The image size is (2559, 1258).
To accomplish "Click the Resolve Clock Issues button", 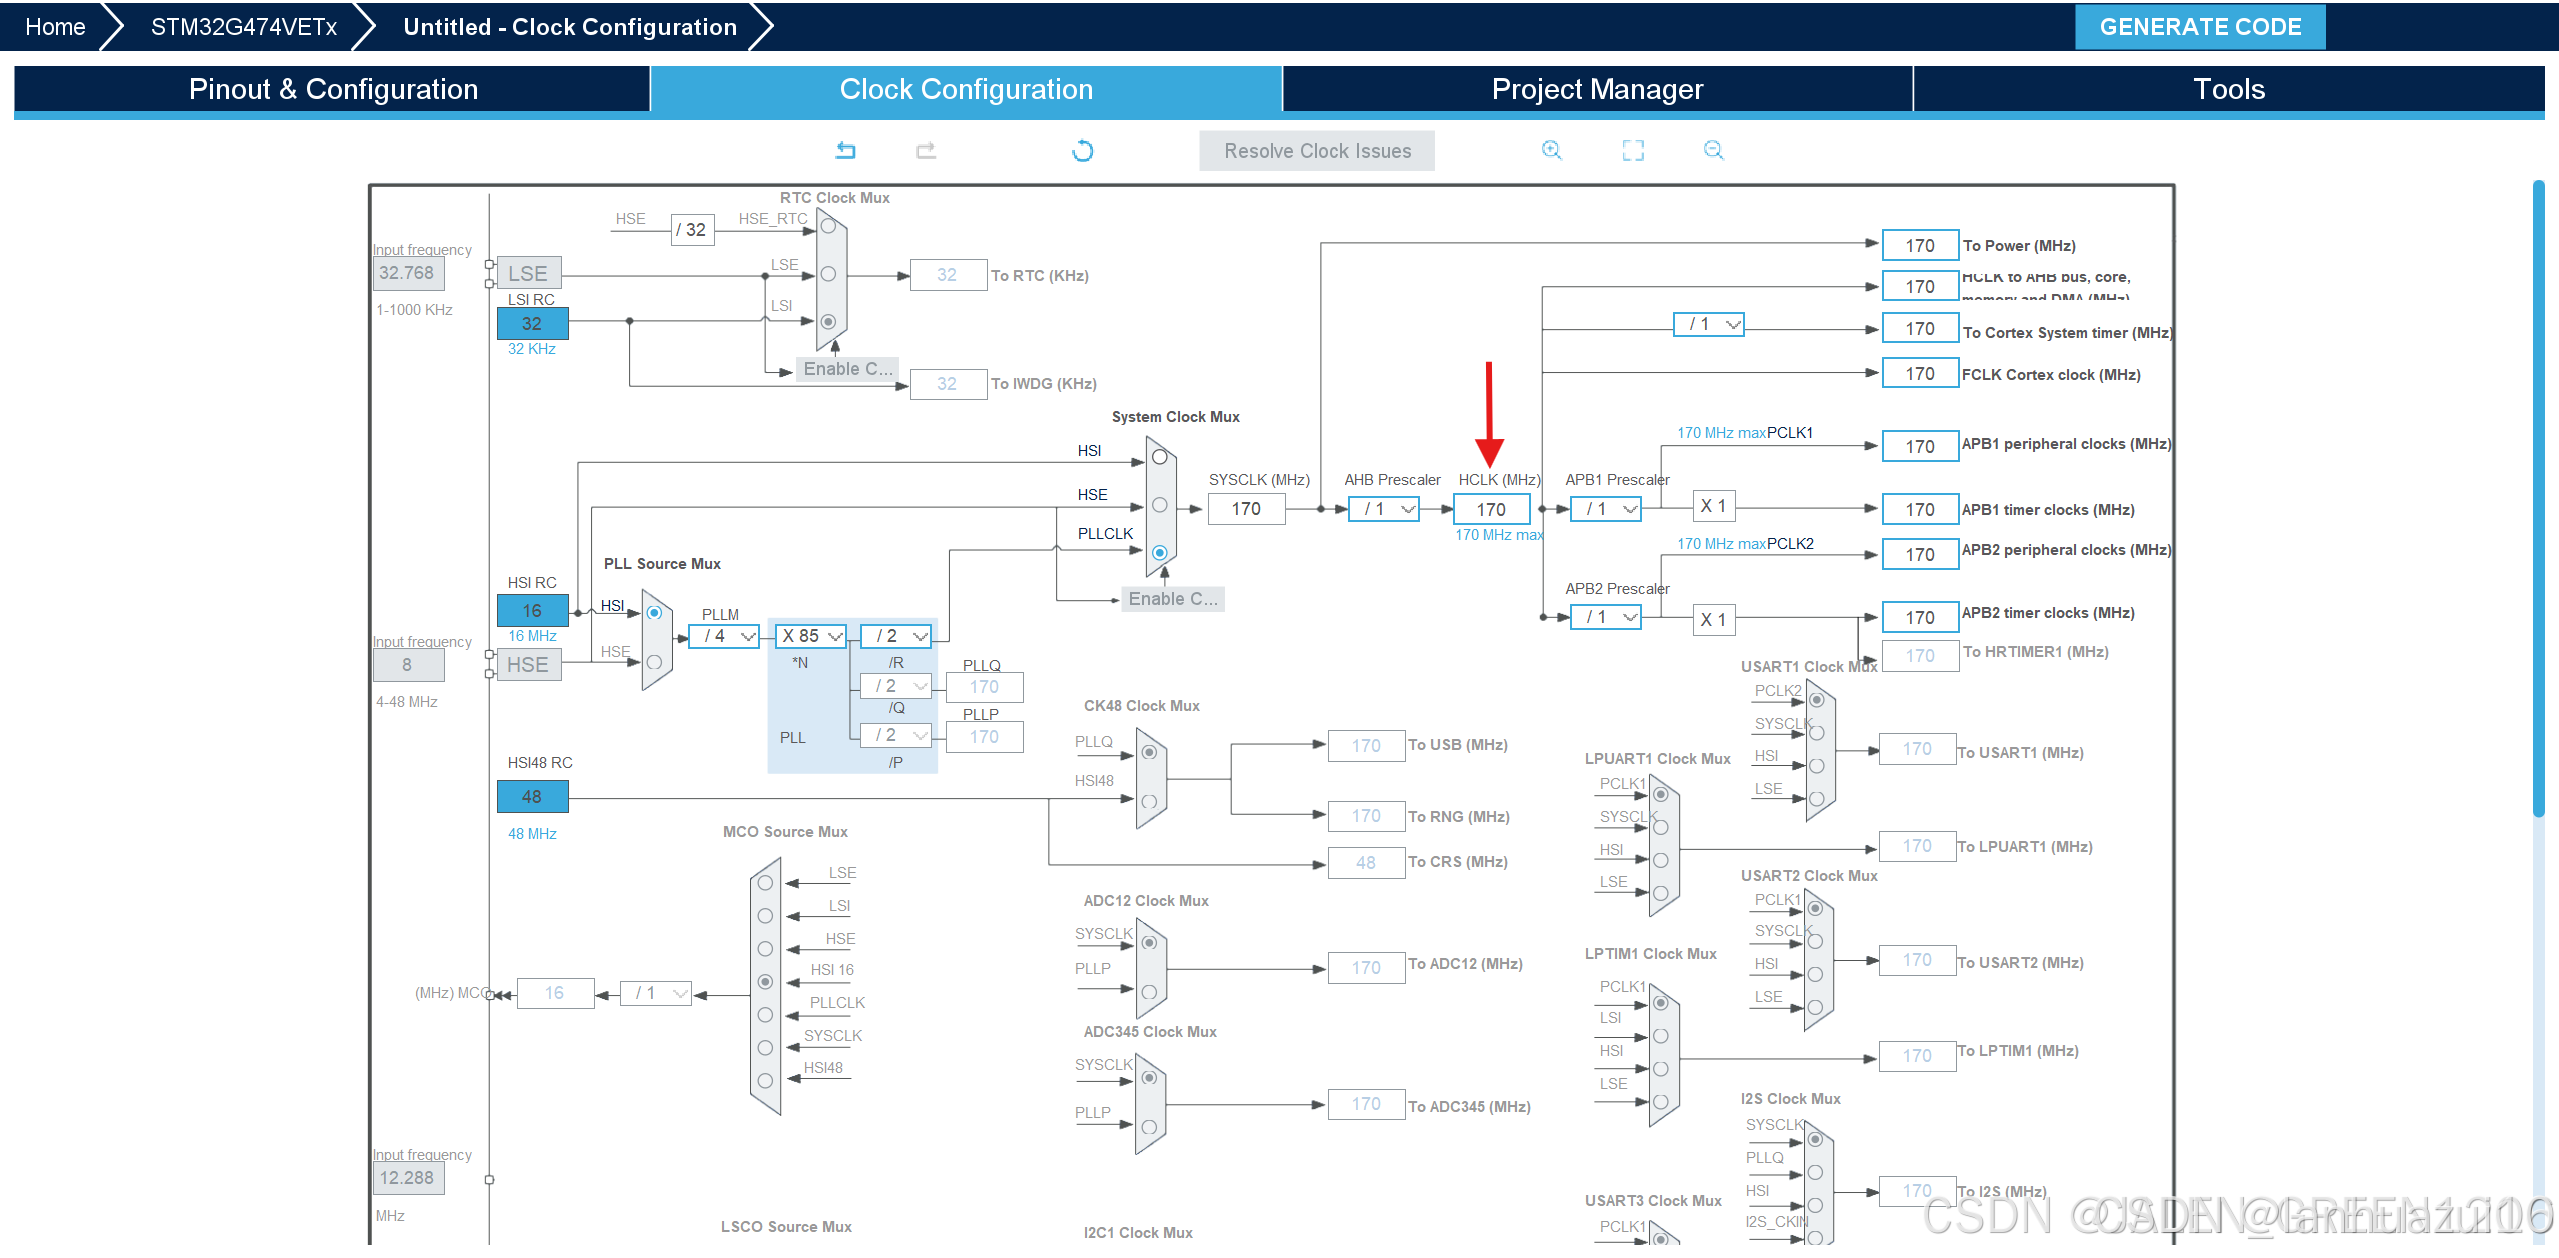I will (1316, 151).
